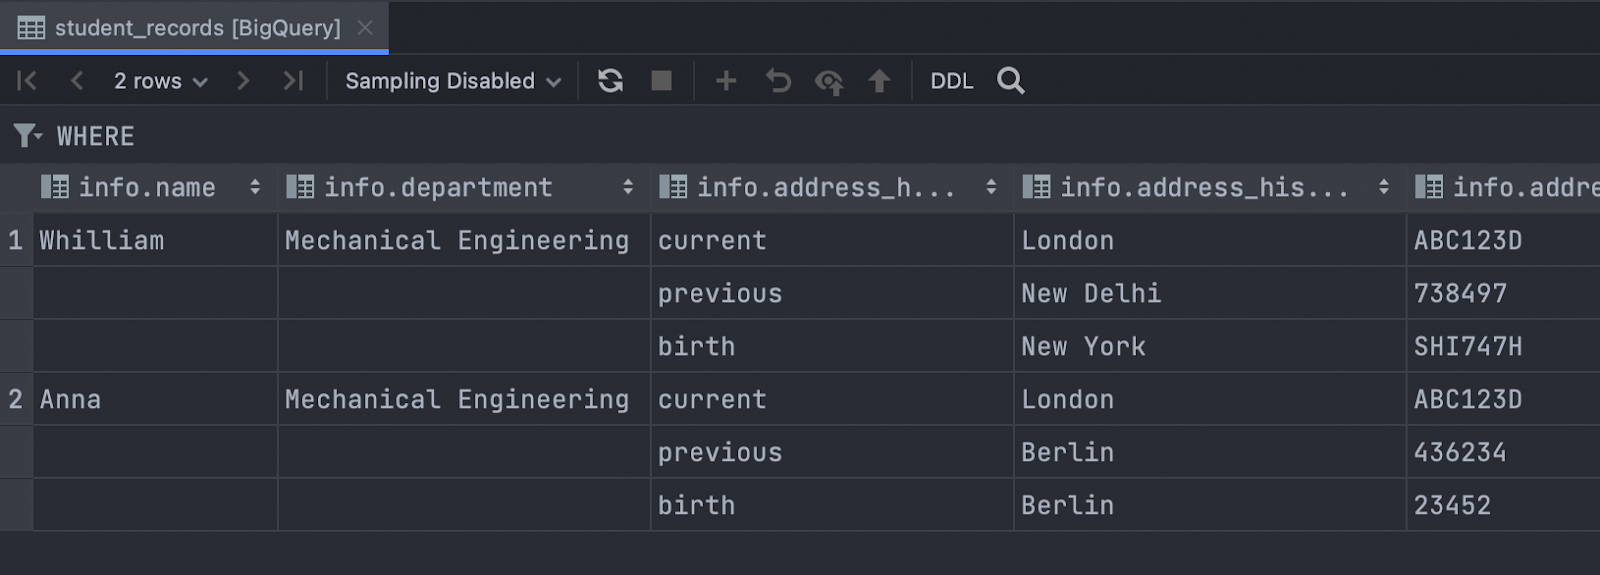Screen dimensions: 1600x575
Task: Go to previous page arrow
Action: point(77,81)
